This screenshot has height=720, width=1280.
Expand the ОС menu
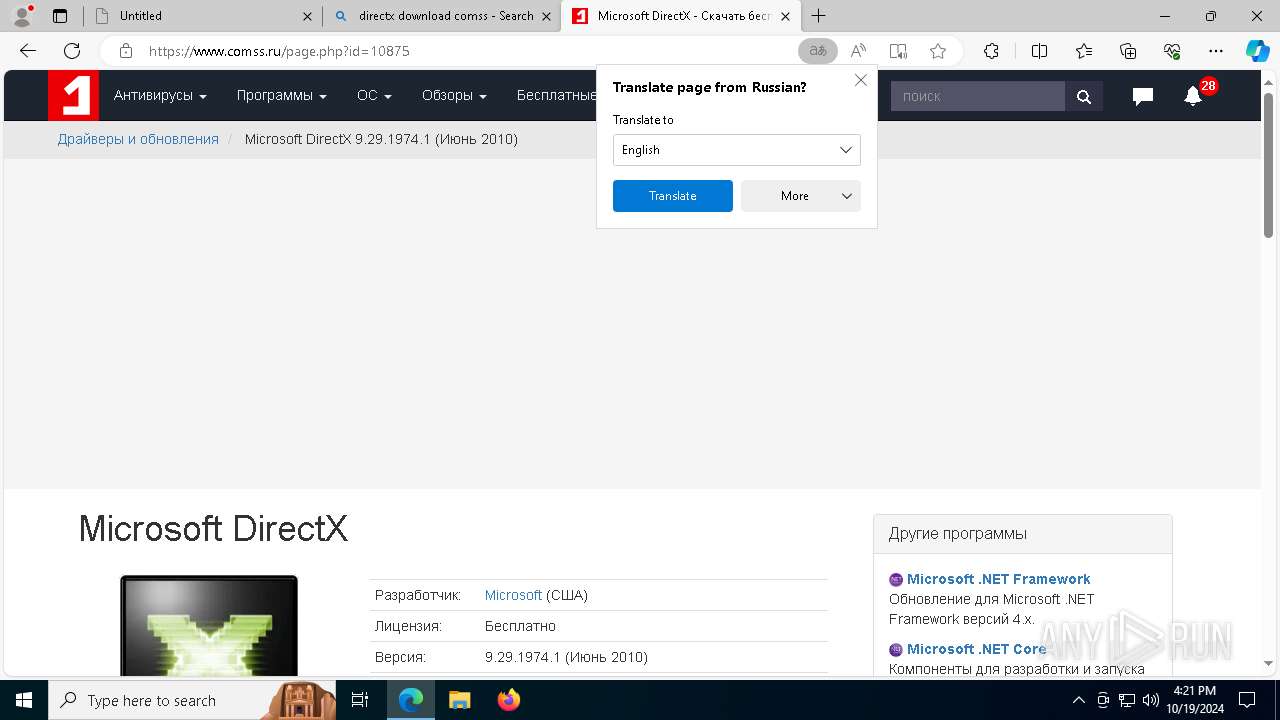(x=374, y=96)
